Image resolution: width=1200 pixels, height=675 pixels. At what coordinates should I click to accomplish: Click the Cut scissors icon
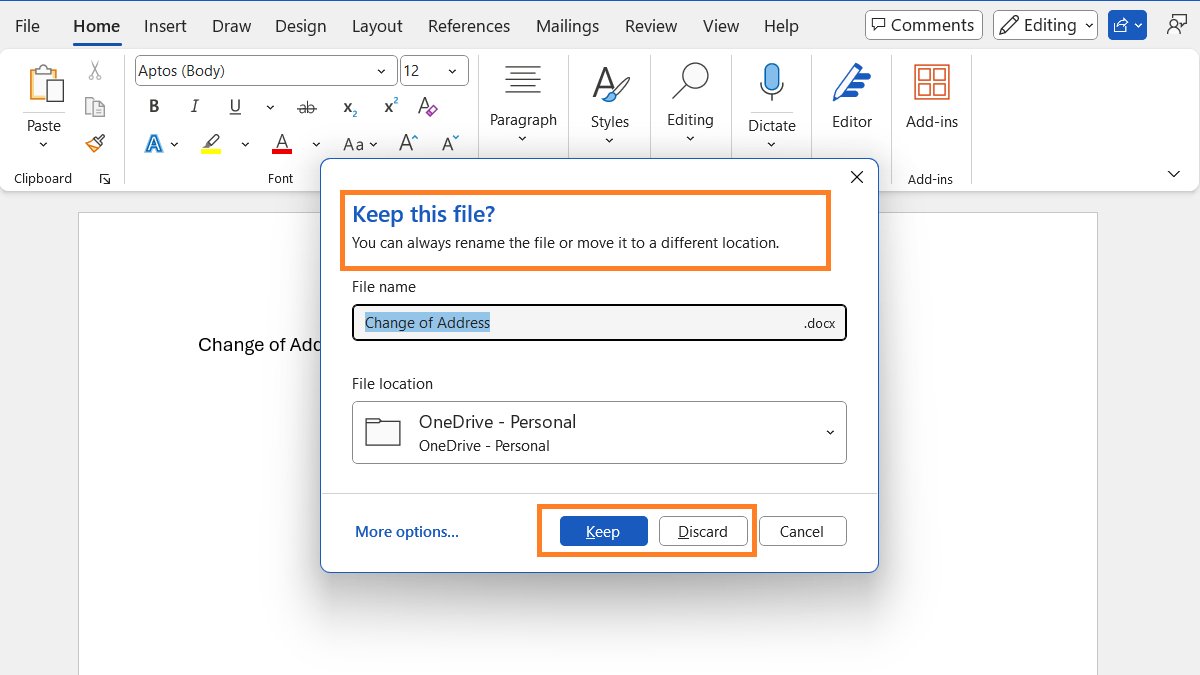[x=95, y=71]
